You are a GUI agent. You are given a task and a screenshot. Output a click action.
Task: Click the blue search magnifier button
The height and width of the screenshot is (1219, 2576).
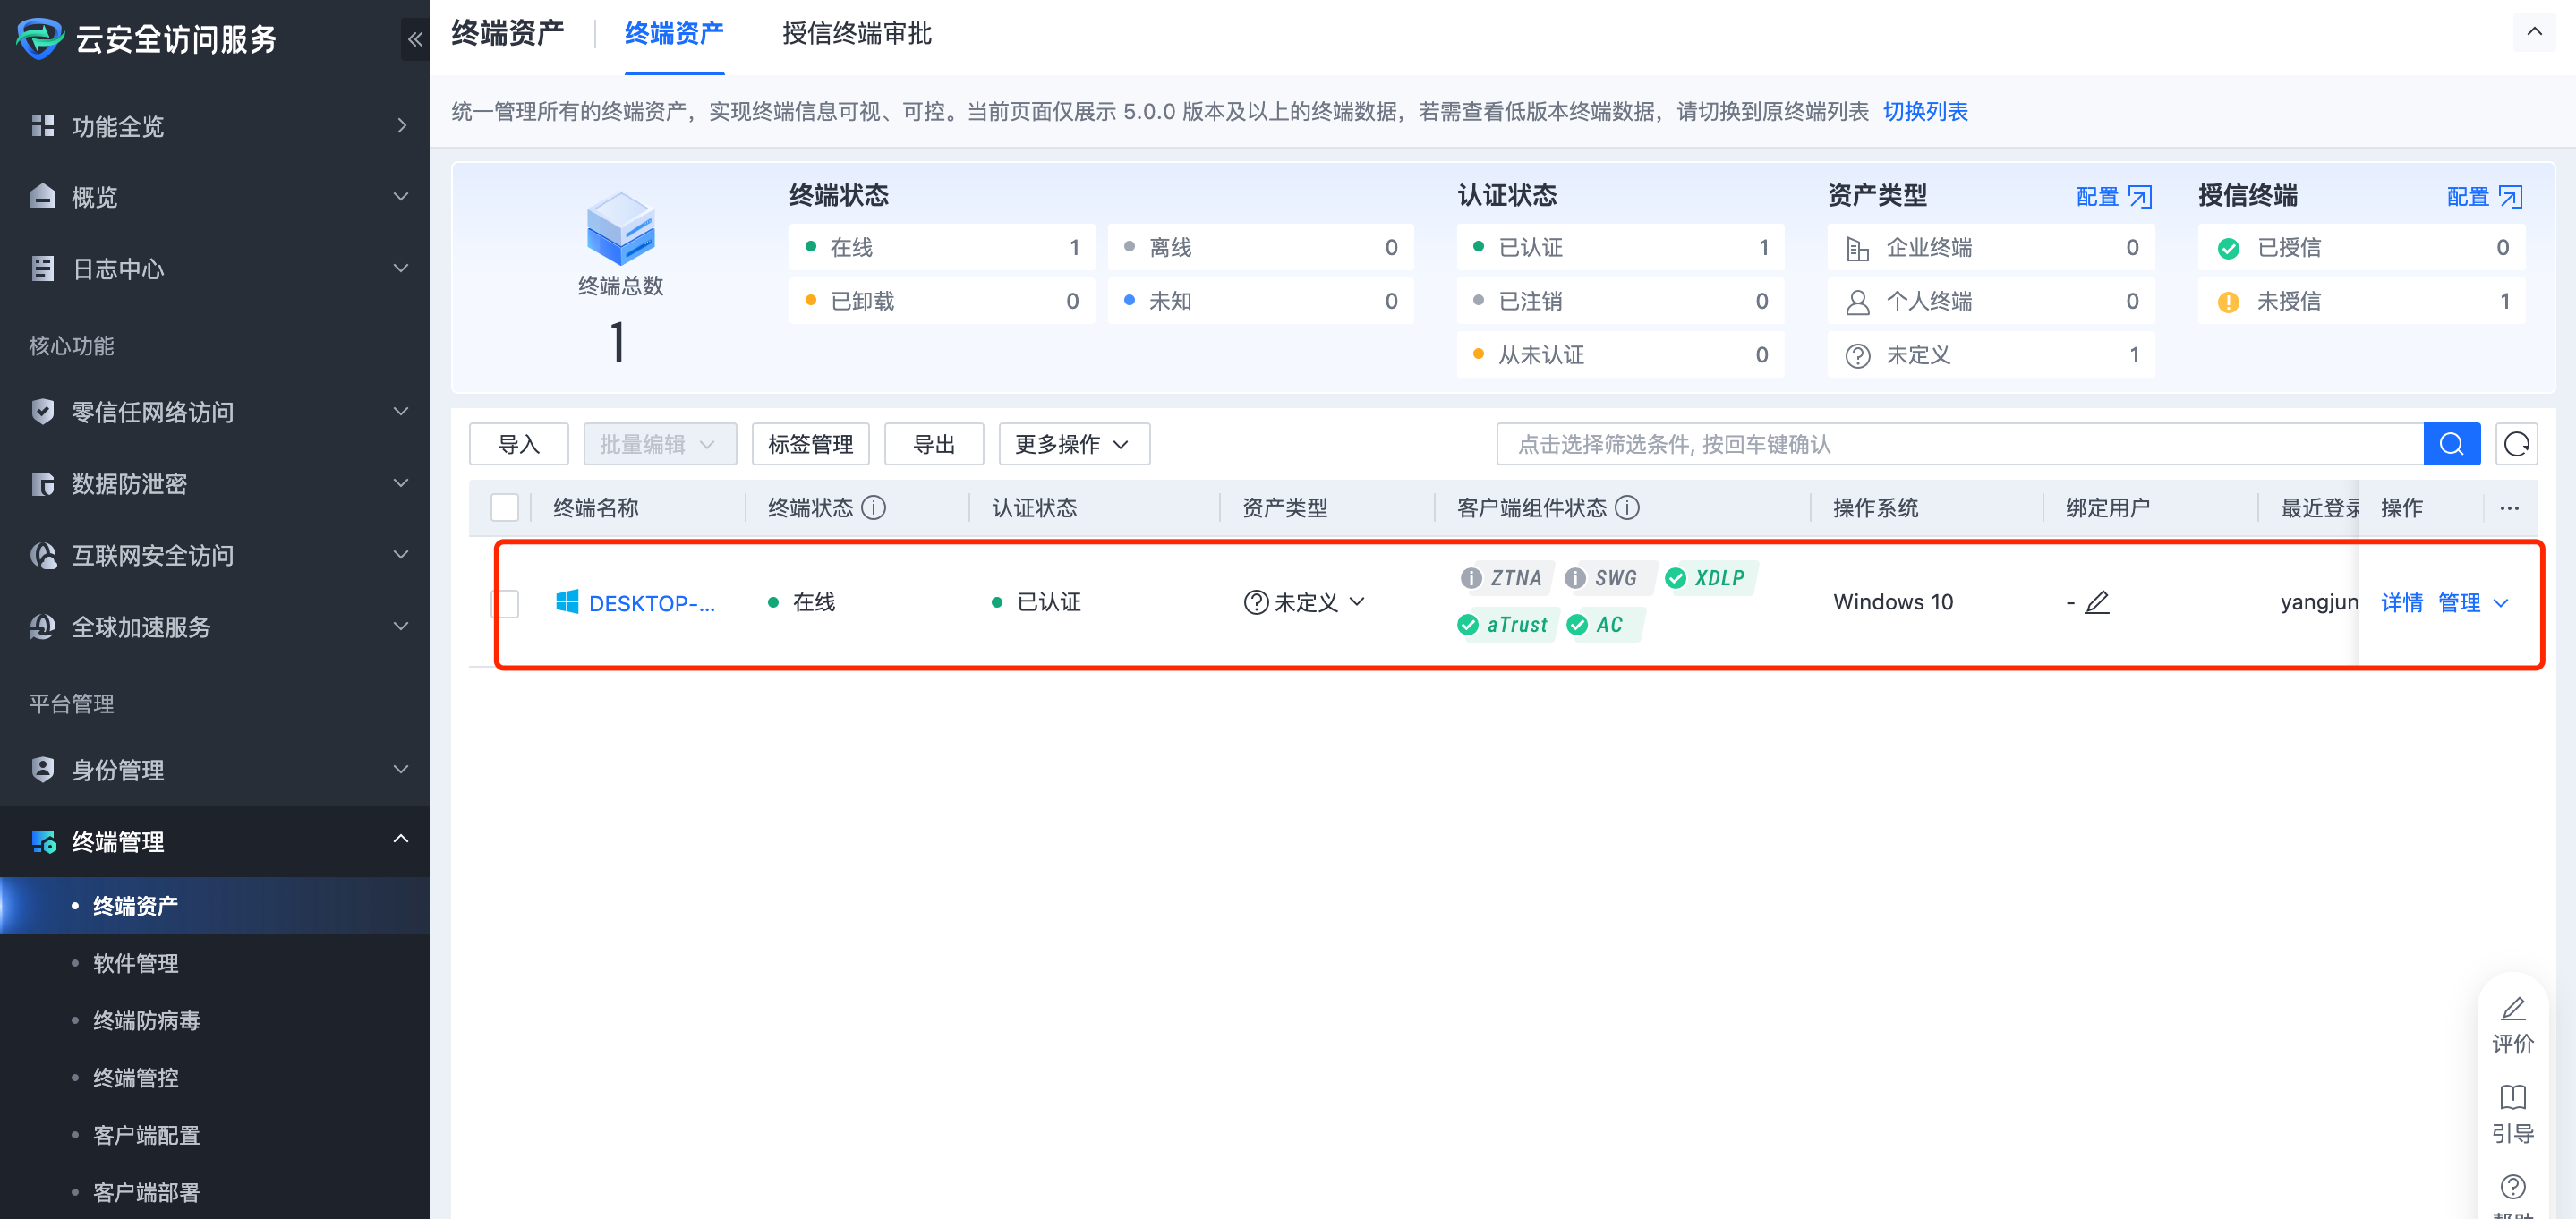(x=2450, y=444)
